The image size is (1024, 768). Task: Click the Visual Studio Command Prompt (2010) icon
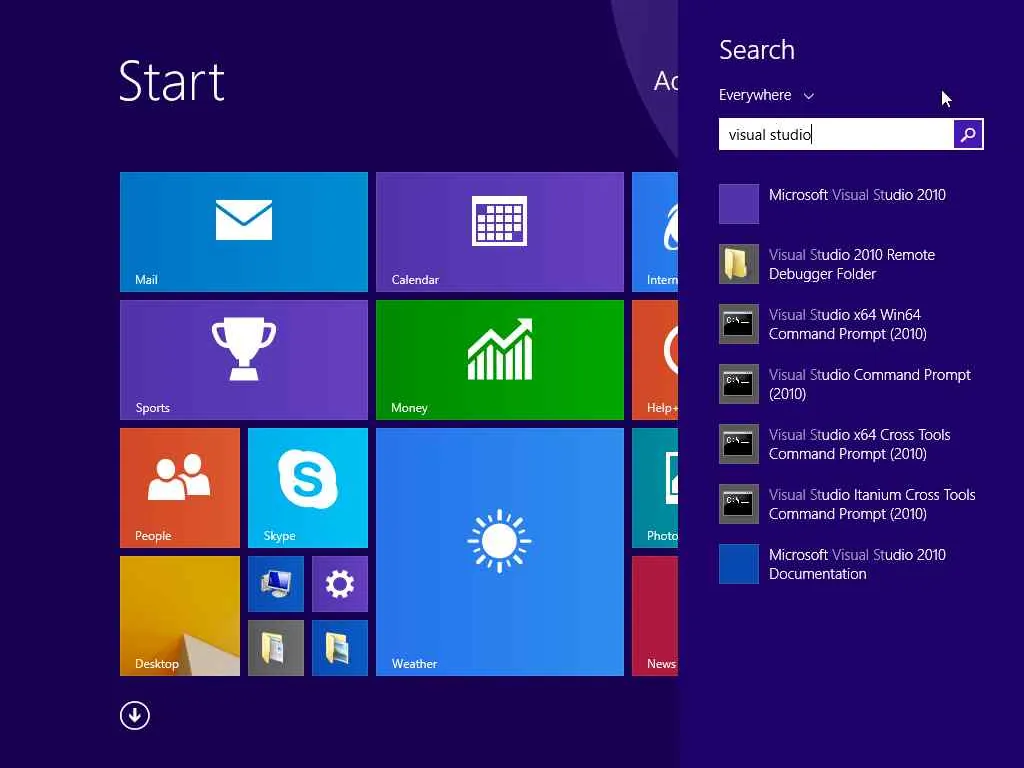pyautogui.click(x=739, y=384)
